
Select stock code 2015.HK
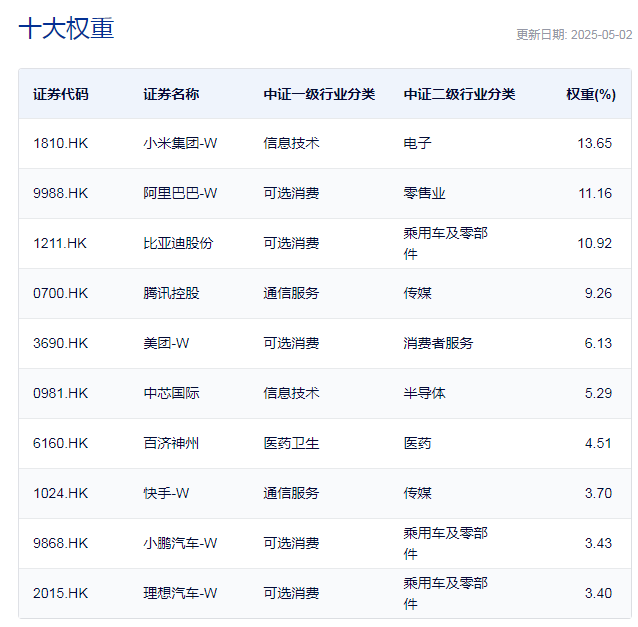[x=61, y=594]
